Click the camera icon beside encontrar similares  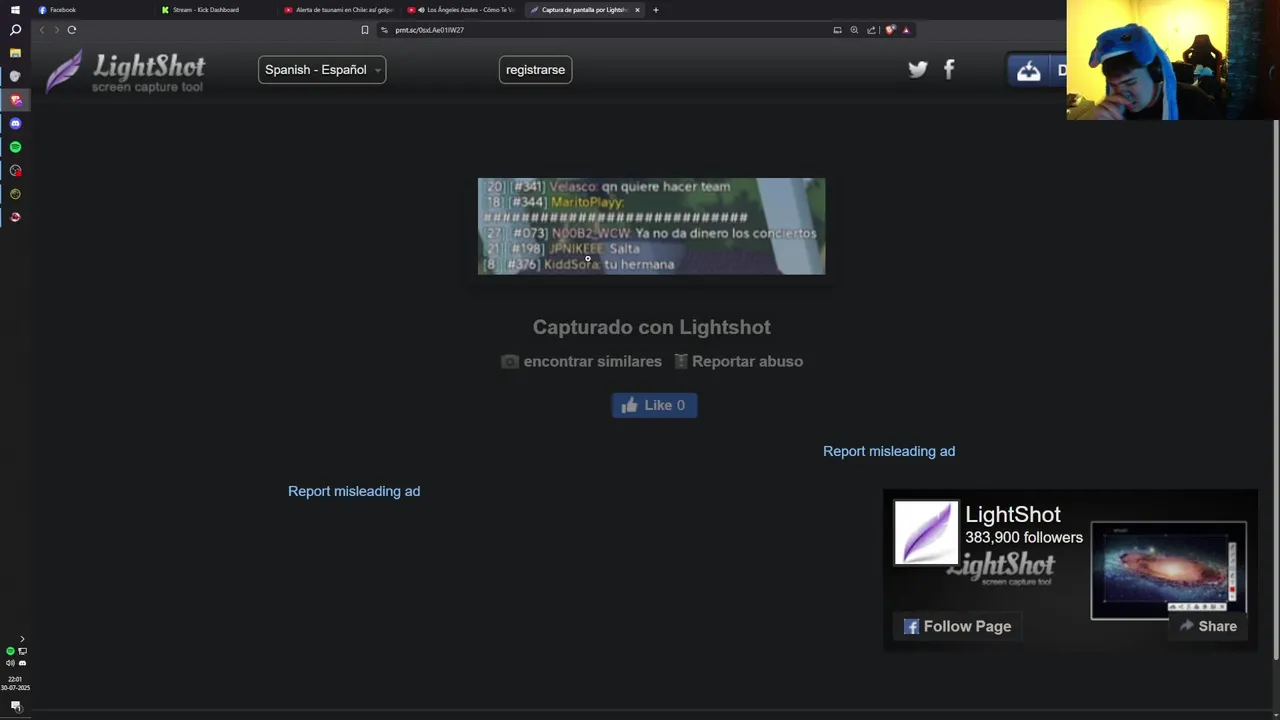coord(510,362)
